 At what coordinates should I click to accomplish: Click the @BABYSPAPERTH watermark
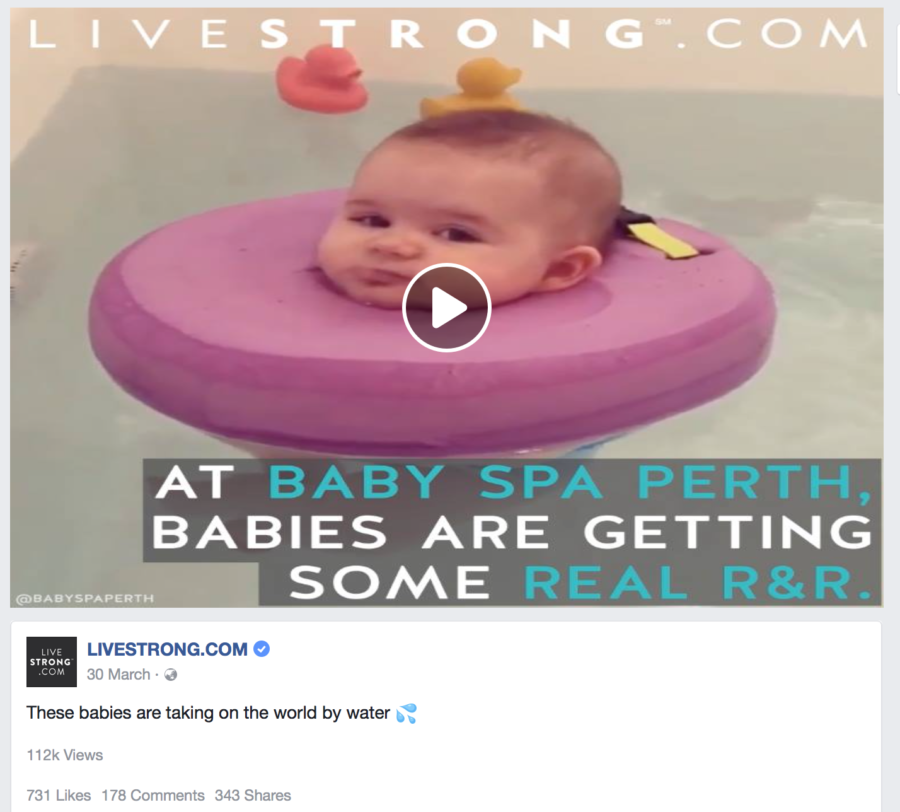(85, 599)
